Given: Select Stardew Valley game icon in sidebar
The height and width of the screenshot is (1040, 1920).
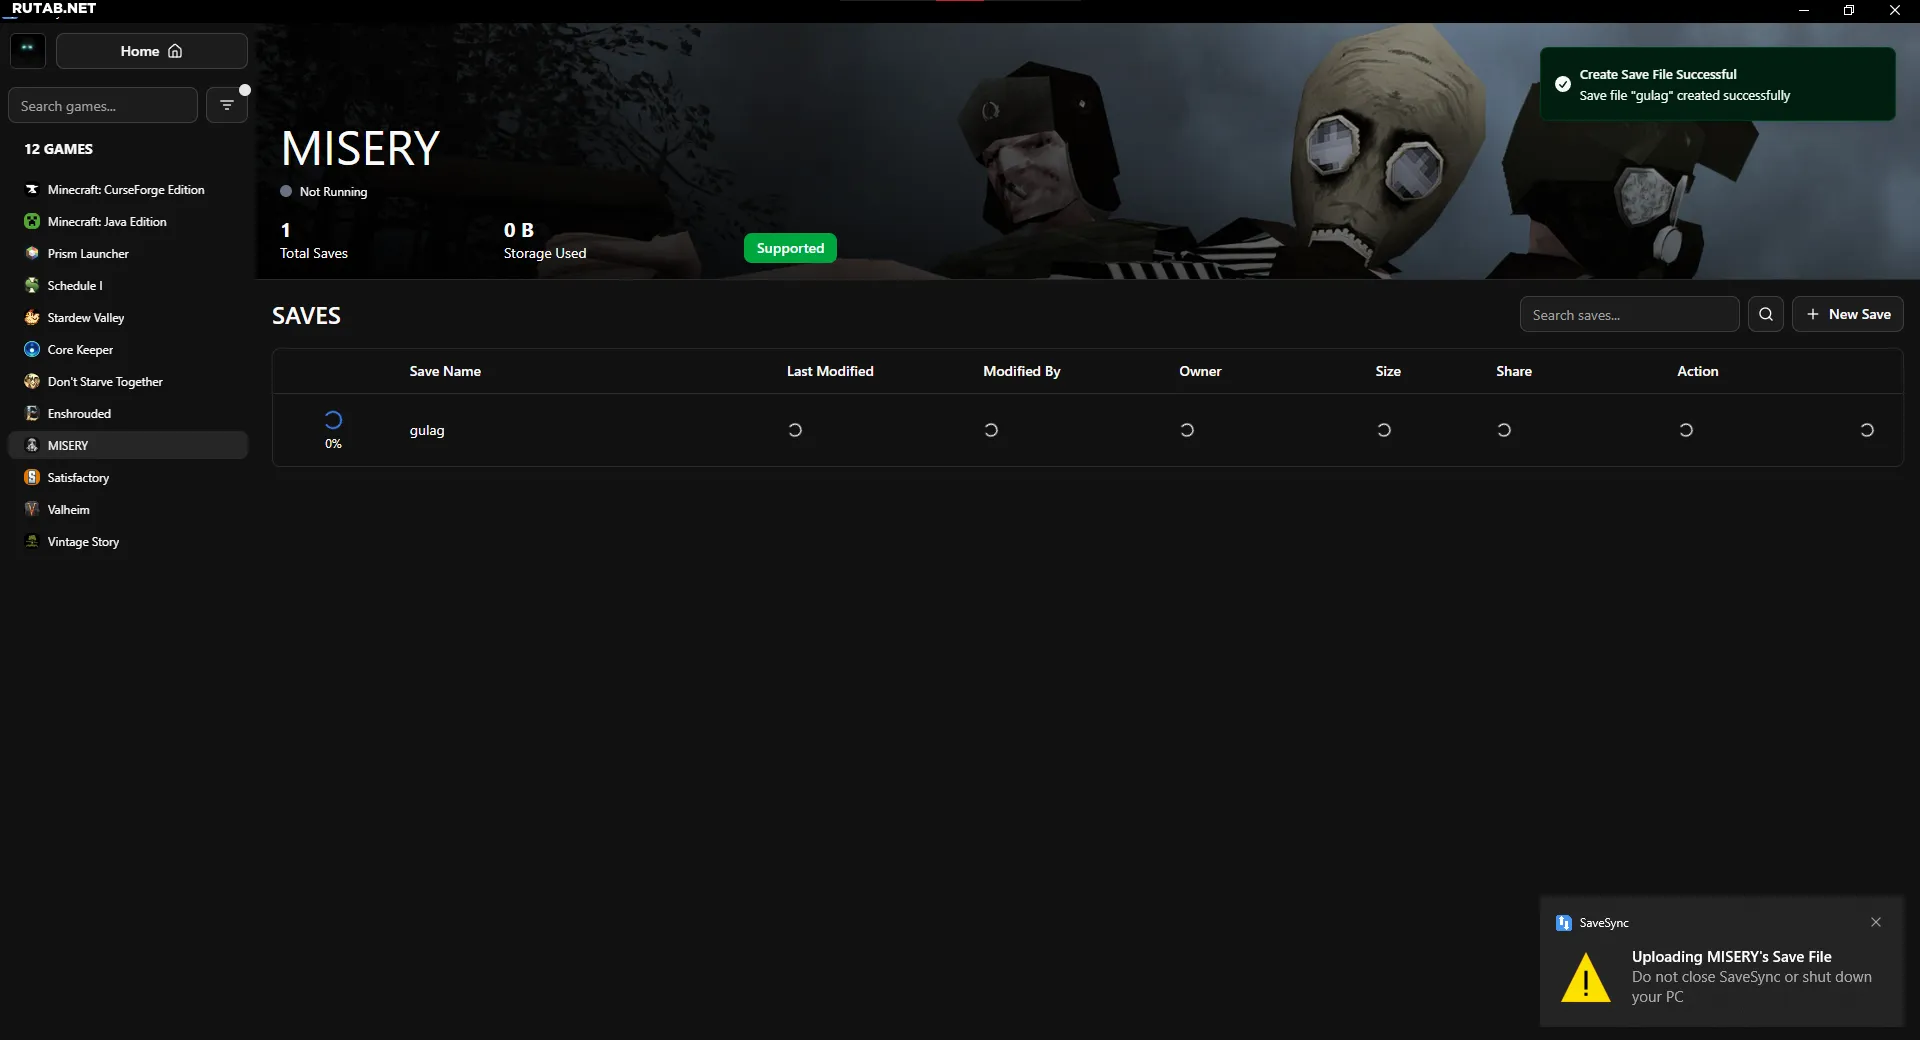Looking at the screenshot, I should pyautogui.click(x=32, y=318).
